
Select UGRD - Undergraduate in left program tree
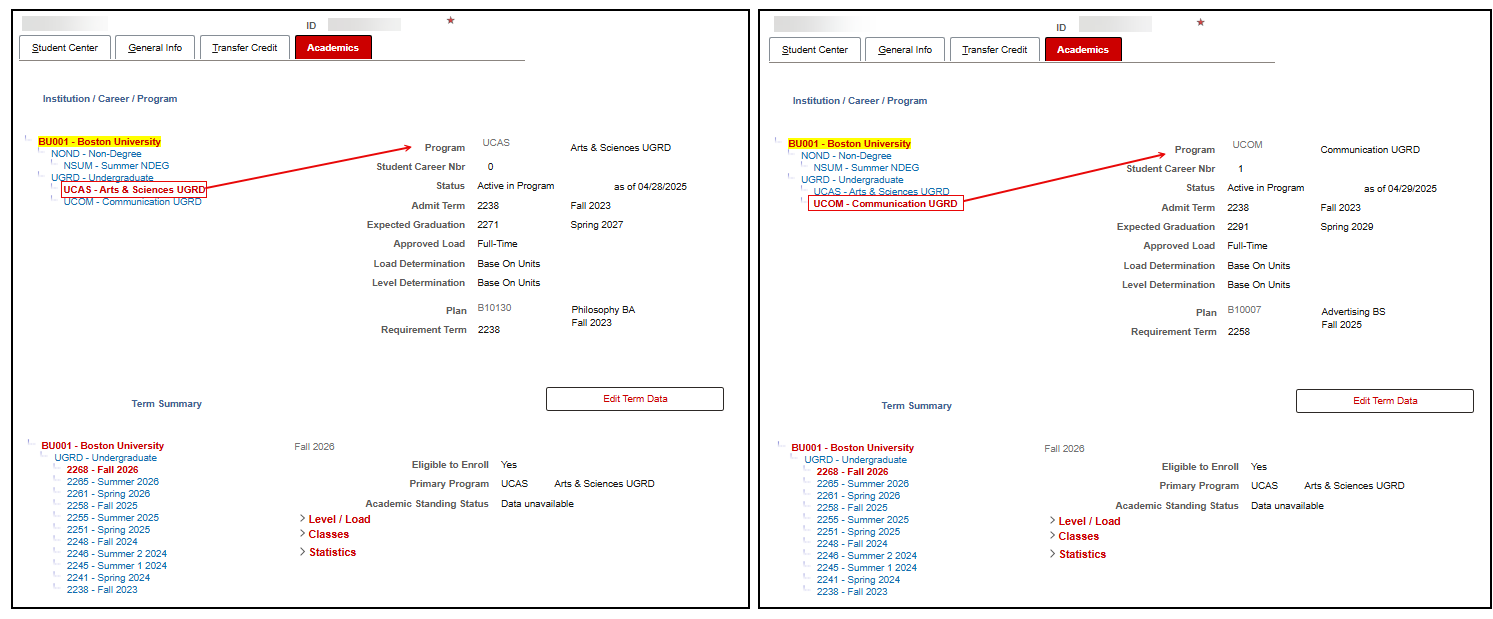click(x=102, y=178)
